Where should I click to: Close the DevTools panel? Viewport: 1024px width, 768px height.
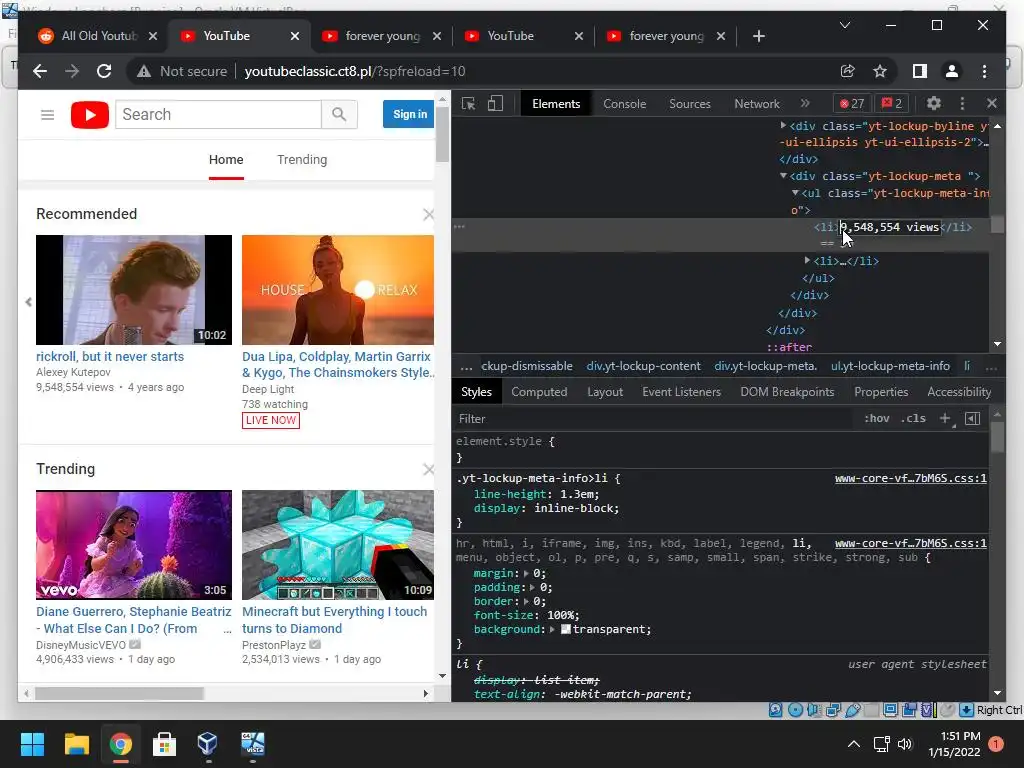pos(992,103)
